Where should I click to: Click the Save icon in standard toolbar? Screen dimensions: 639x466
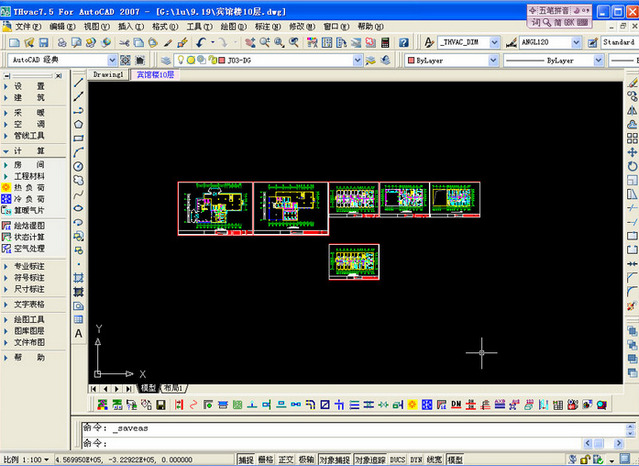[46, 43]
